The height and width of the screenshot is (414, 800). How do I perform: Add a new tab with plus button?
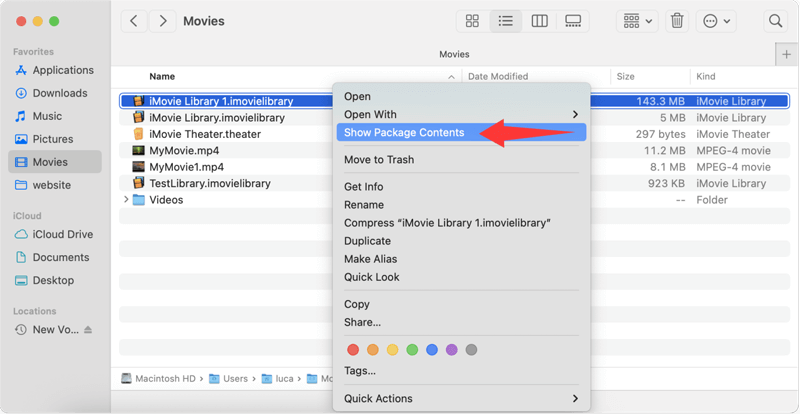[x=786, y=55]
